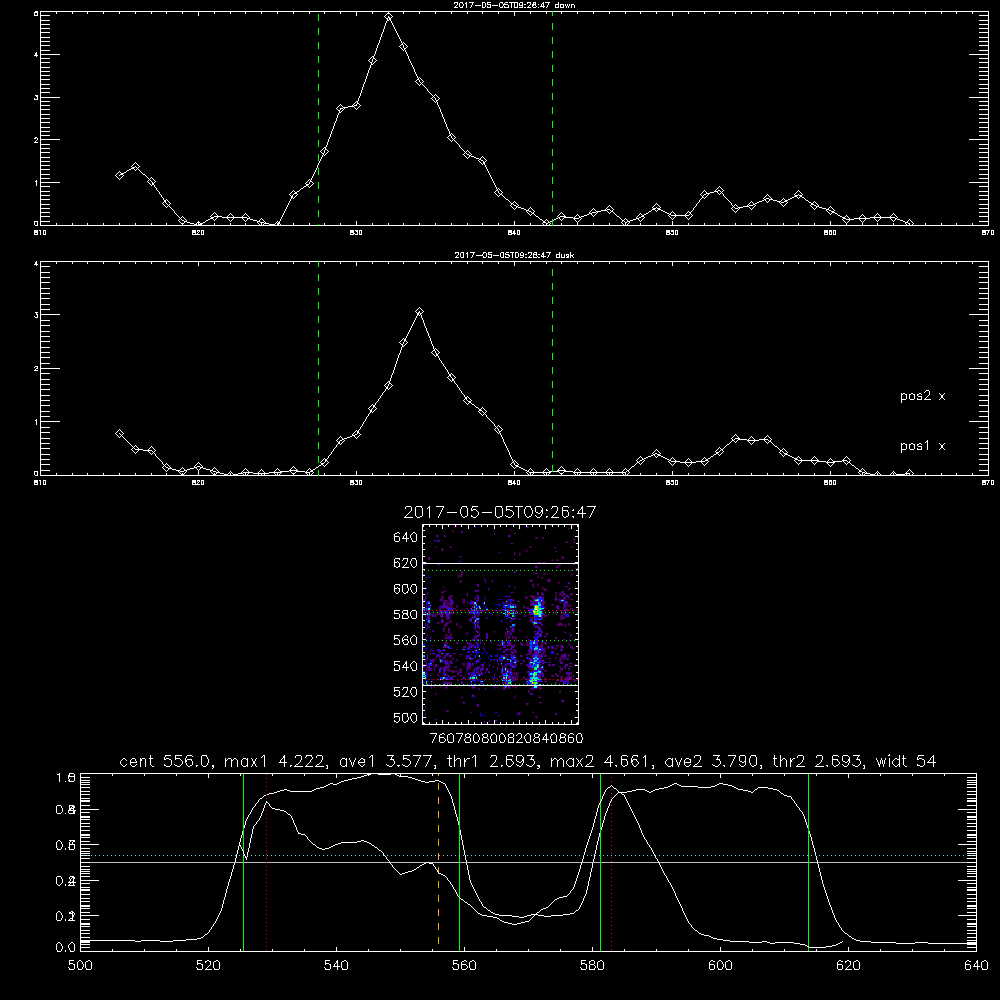Click the "max2 4.661" value in stats line

(x=598, y=761)
